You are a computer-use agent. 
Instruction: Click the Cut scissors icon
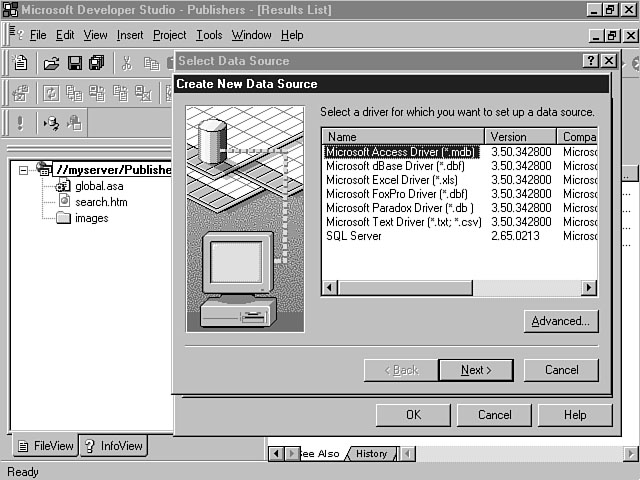point(127,63)
